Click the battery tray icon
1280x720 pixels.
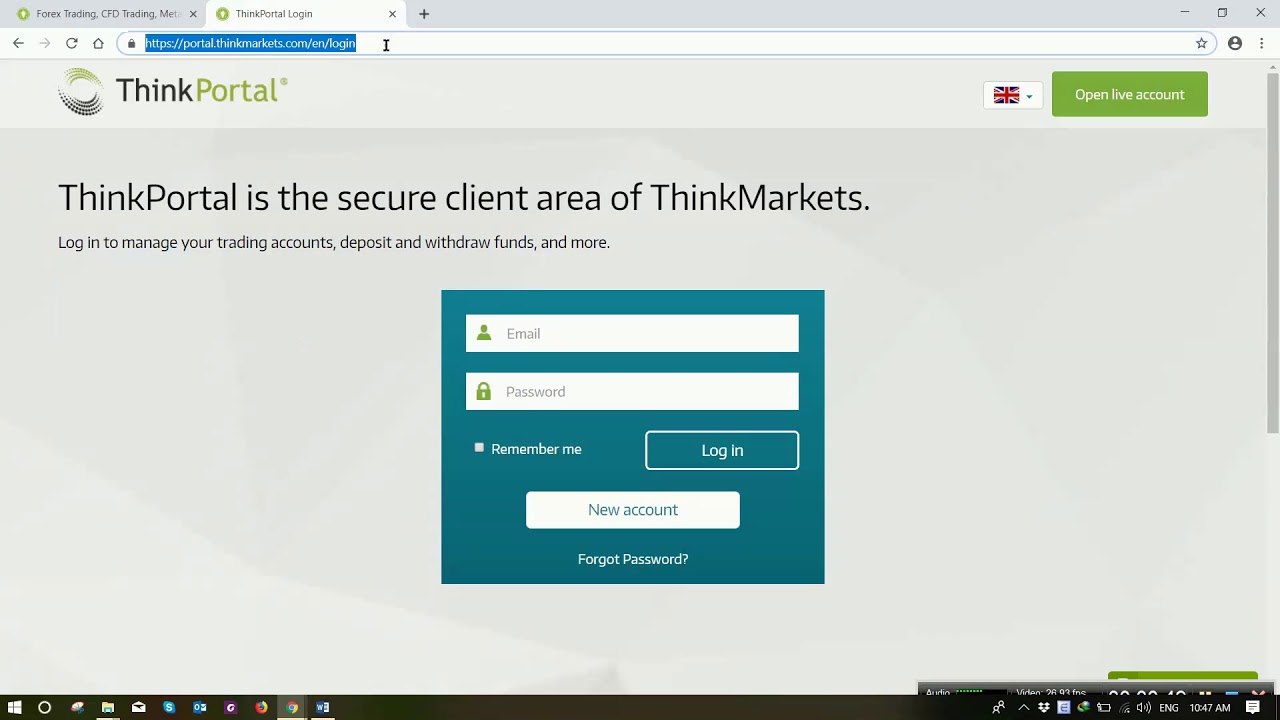[1104, 708]
